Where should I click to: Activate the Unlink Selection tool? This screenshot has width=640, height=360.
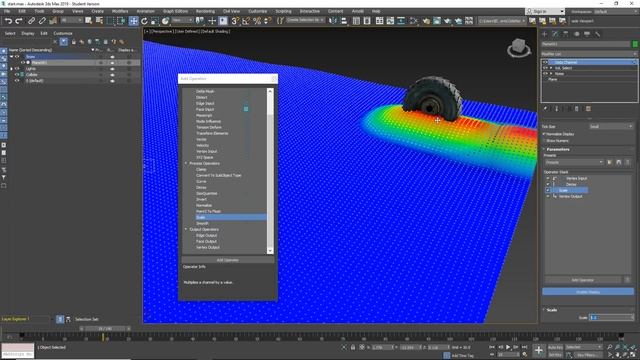[42, 21]
